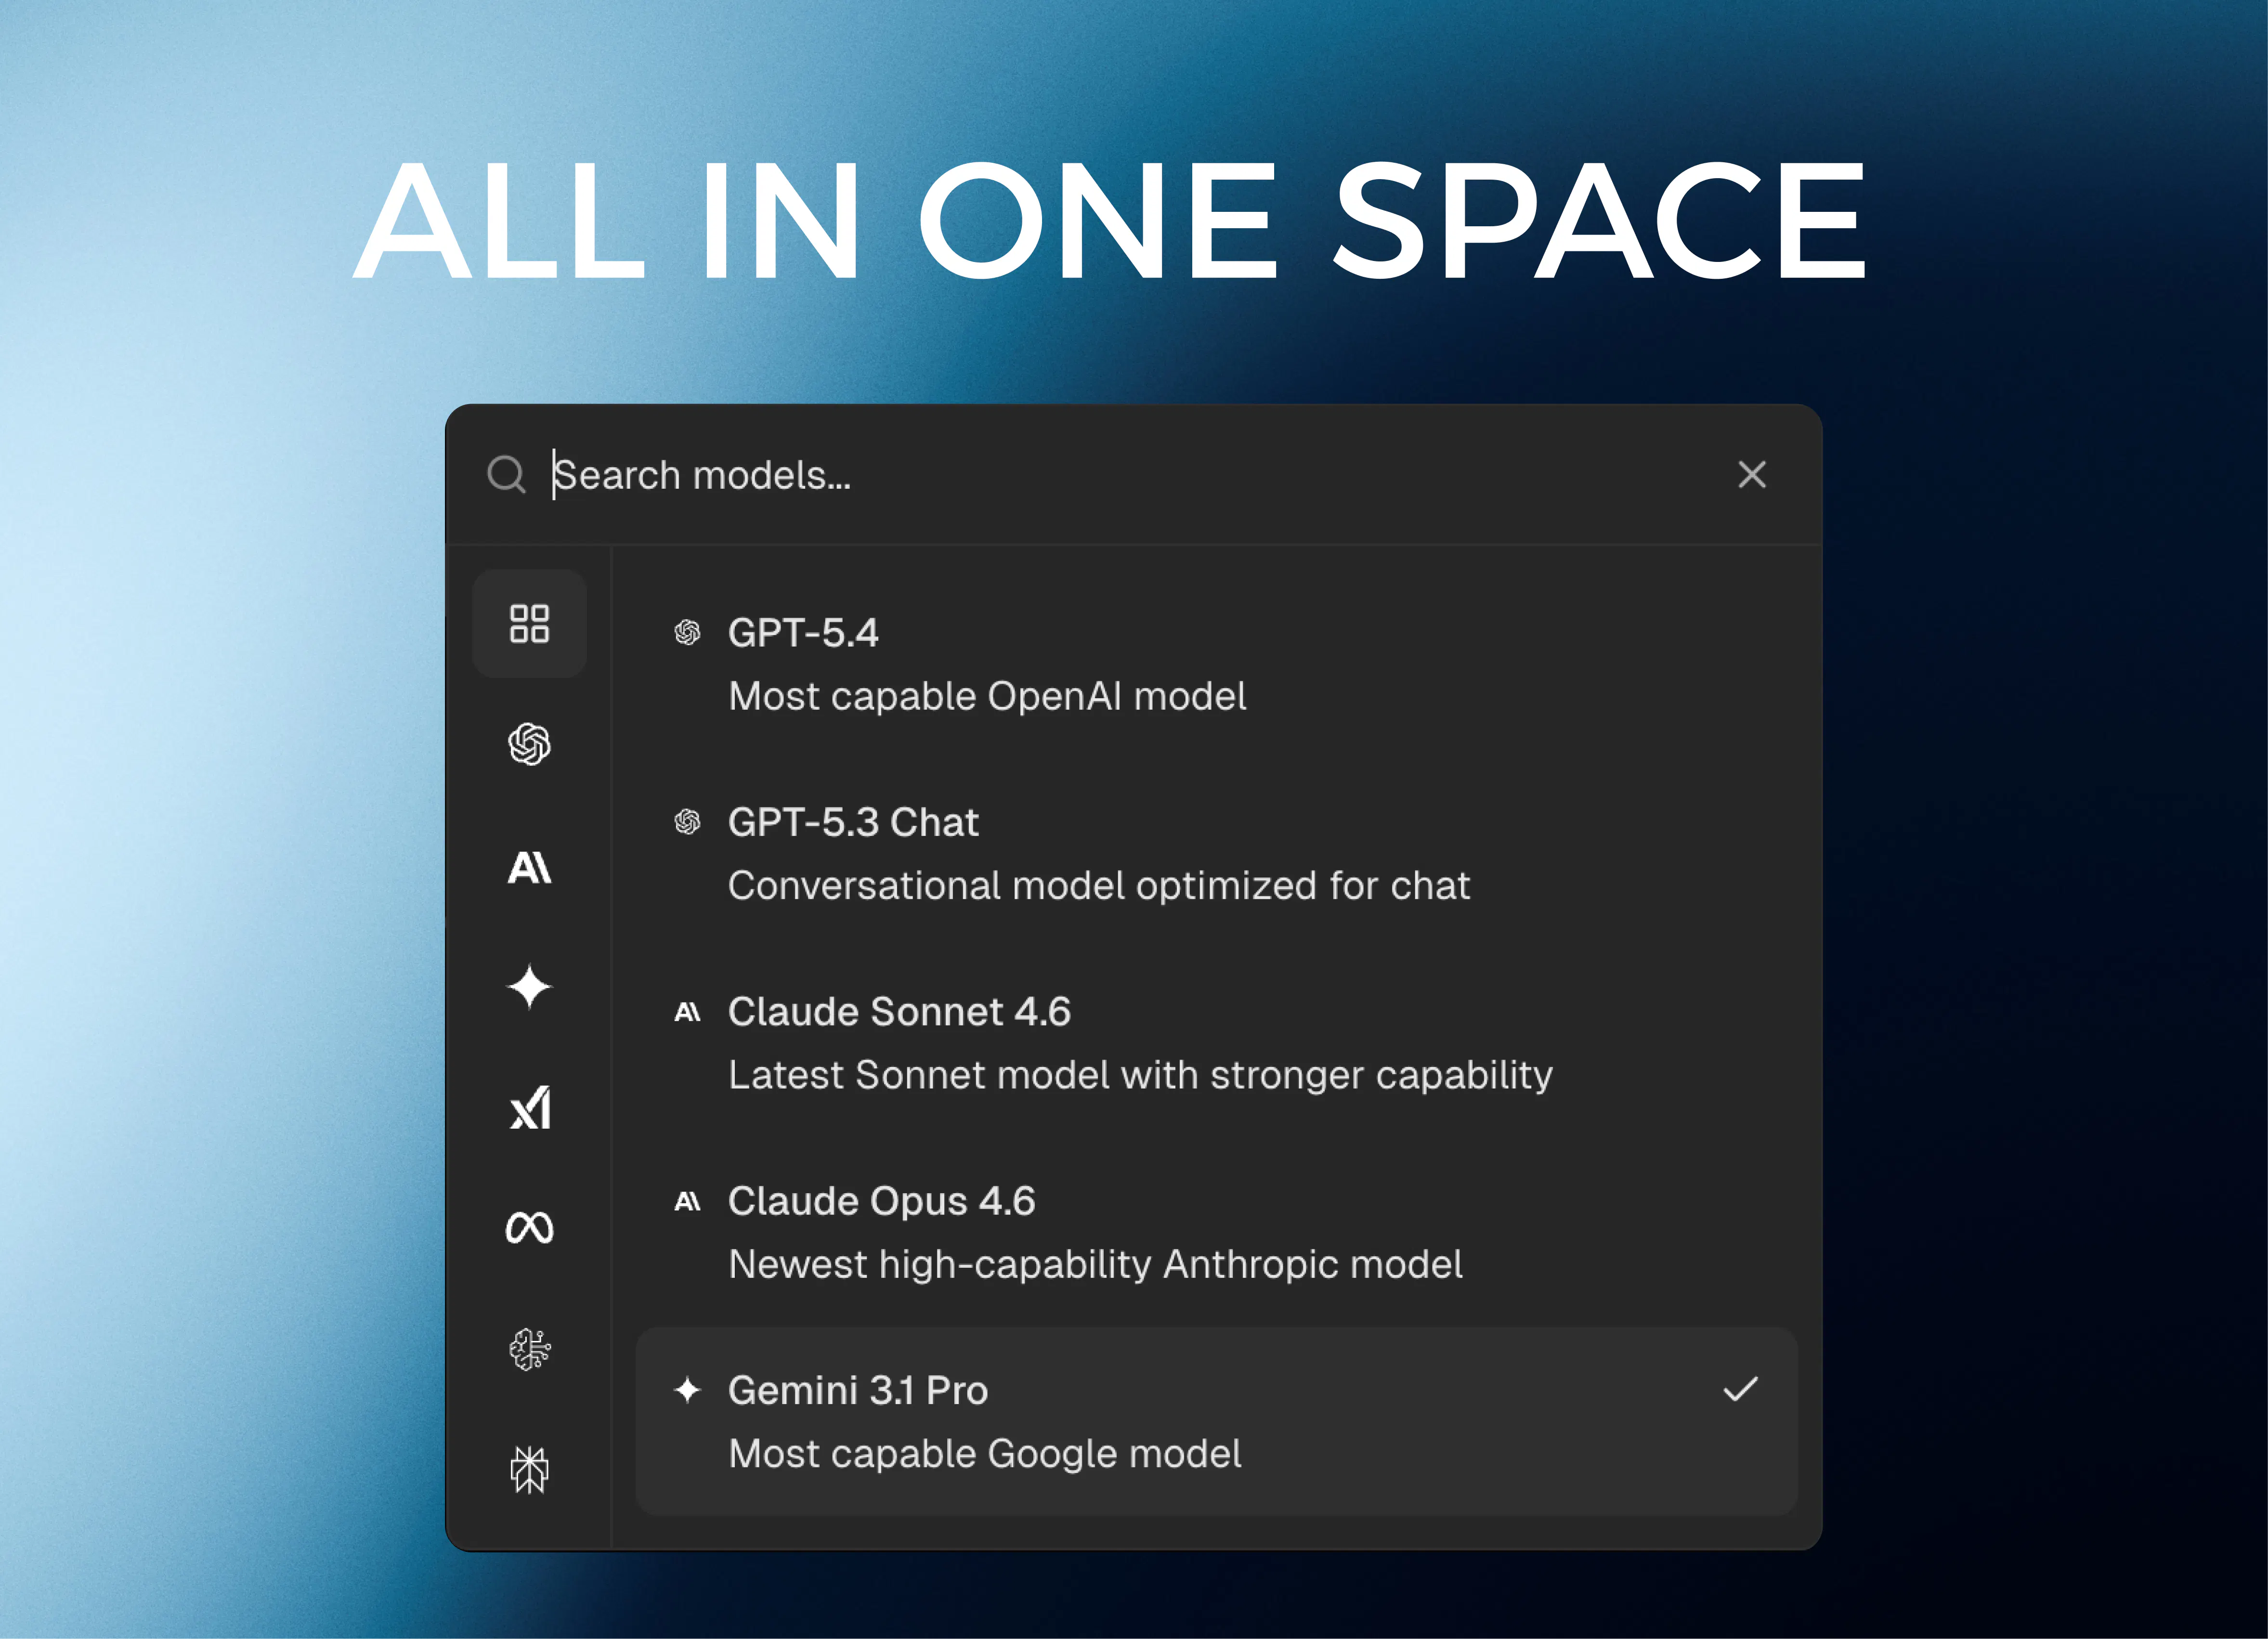Click the checkmark on Gemini 3.1 Pro
This screenshot has width=2268, height=1639.
click(x=1741, y=1389)
